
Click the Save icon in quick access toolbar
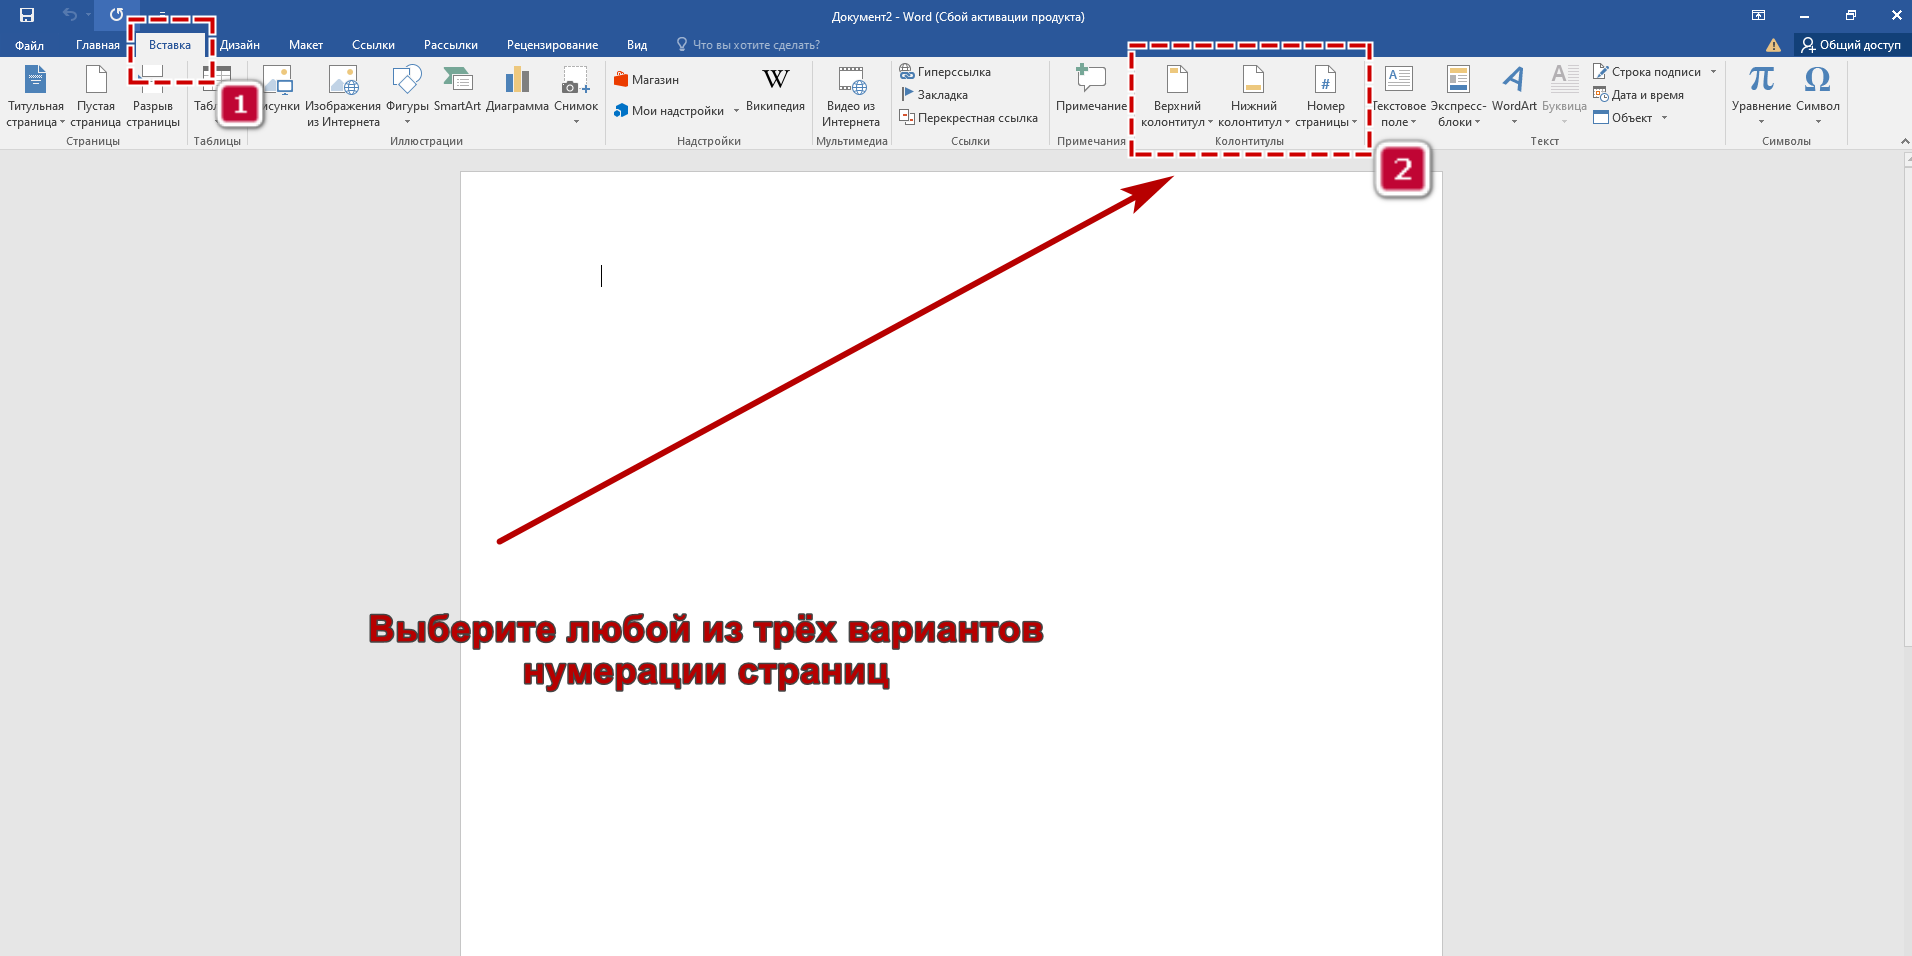27,15
